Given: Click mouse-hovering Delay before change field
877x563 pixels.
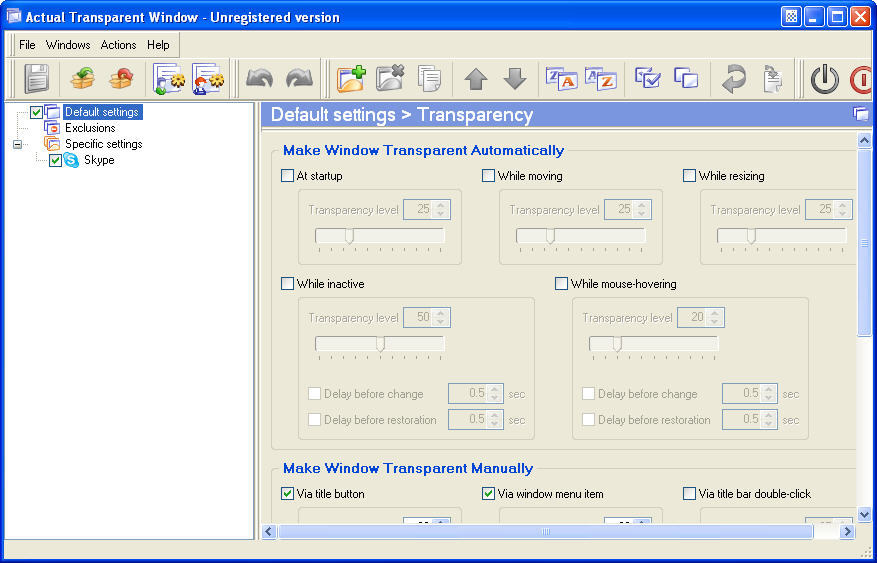Looking at the screenshot, I should point(749,394).
